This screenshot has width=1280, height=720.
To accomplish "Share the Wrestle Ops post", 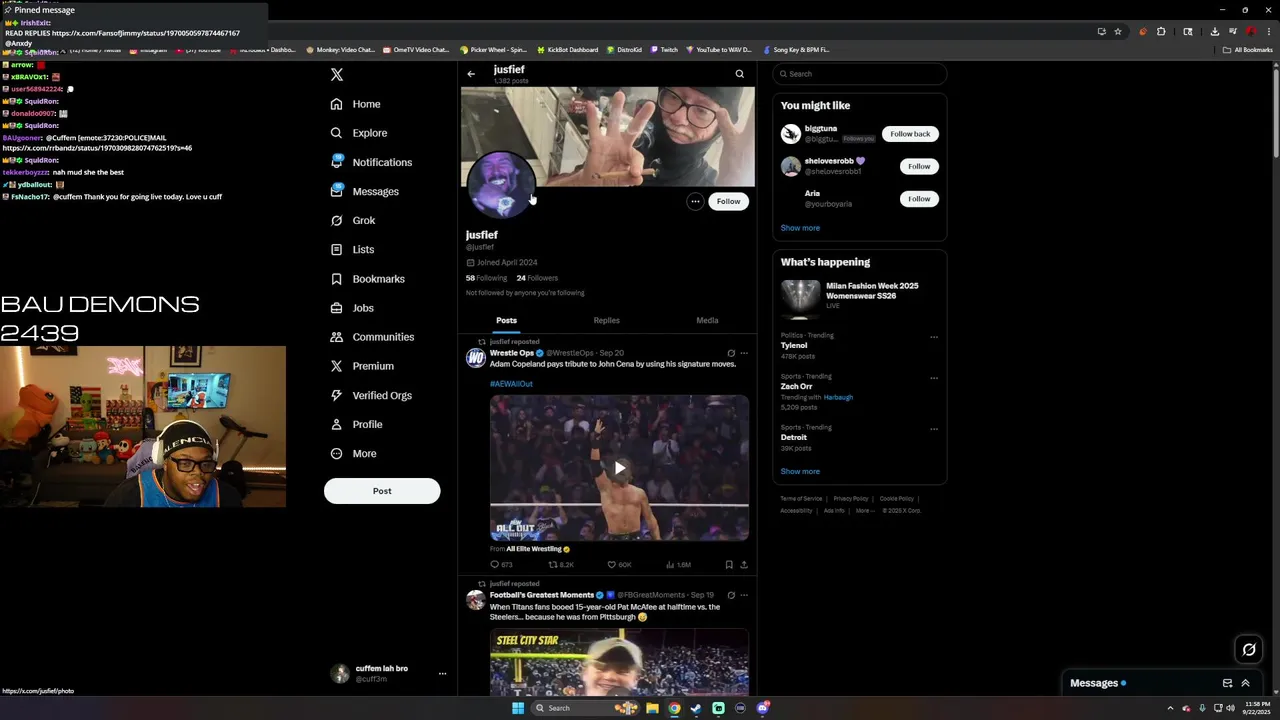I will click(x=743, y=565).
